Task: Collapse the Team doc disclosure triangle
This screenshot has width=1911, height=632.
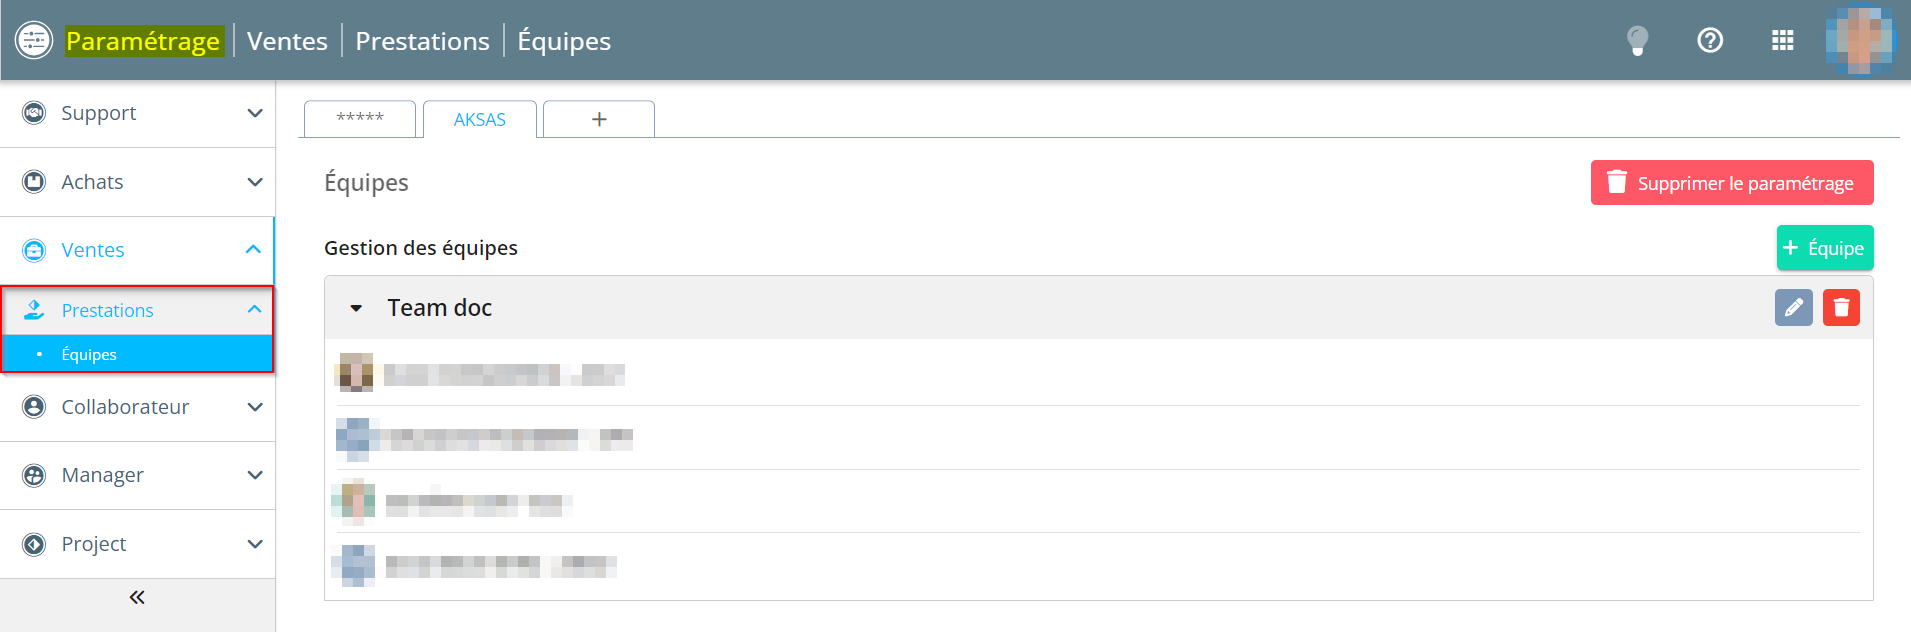Action: click(356, 308)
